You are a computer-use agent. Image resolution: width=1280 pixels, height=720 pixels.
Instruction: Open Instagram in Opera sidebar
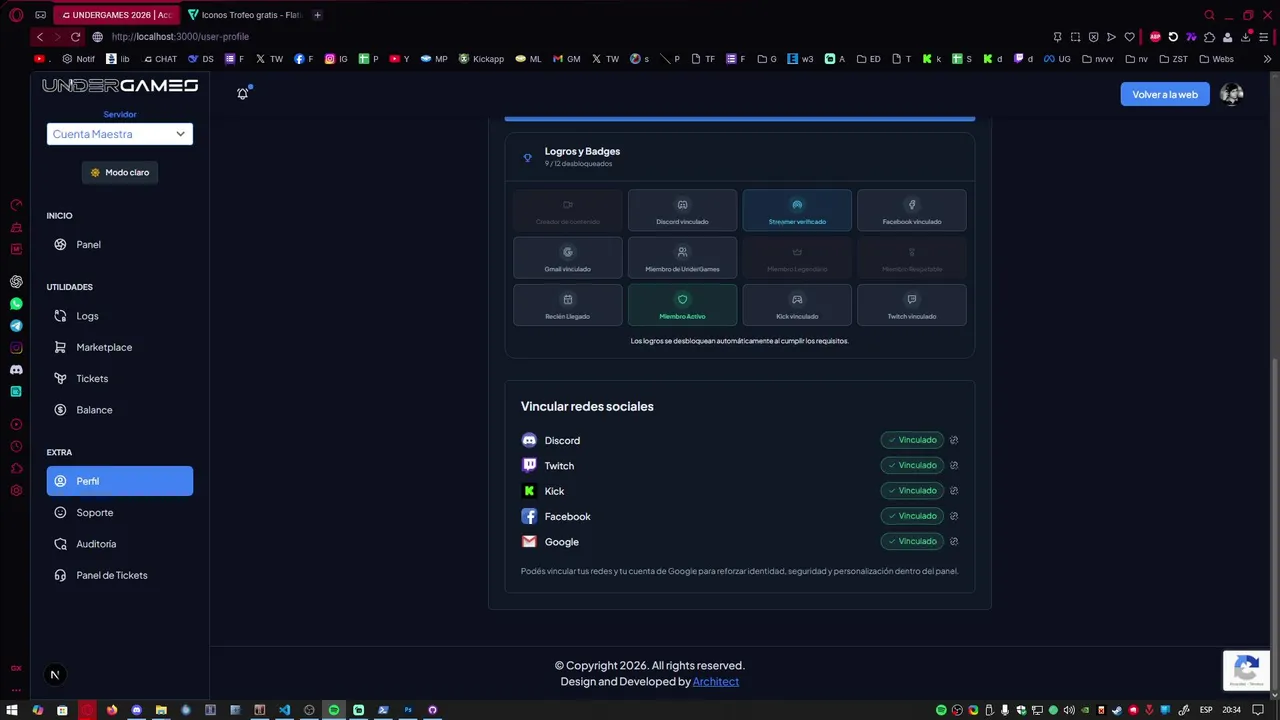[16, 348]
